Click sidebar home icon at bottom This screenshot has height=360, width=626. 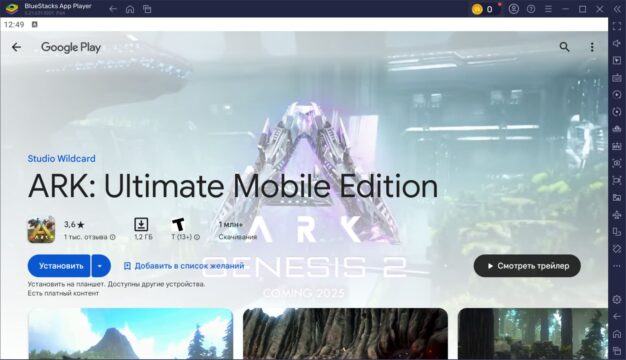pos(617,334)
